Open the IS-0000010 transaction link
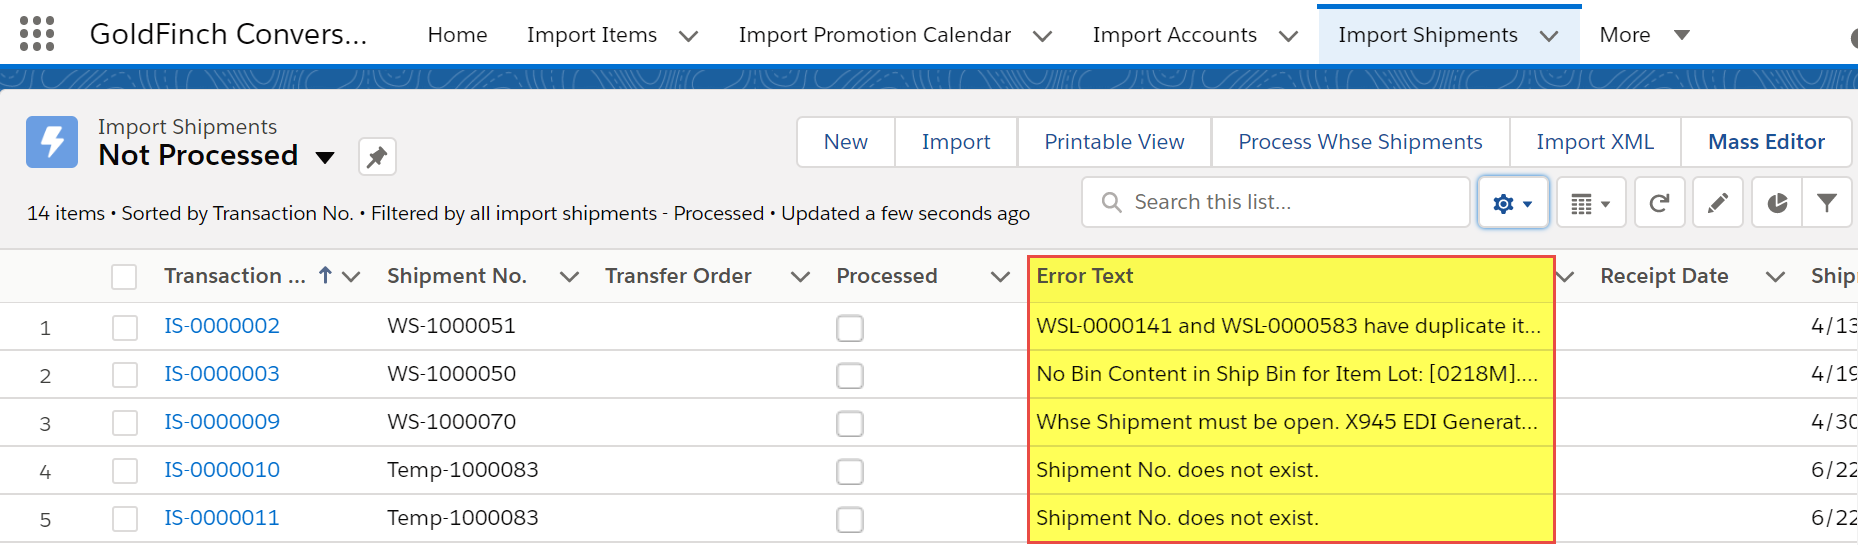 (x=222, y=470)
